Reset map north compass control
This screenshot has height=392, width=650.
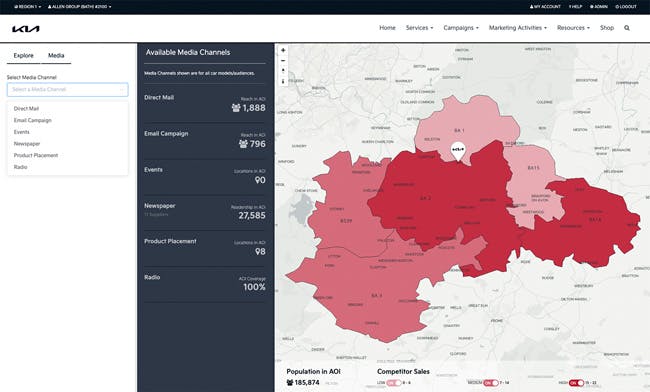283,71
